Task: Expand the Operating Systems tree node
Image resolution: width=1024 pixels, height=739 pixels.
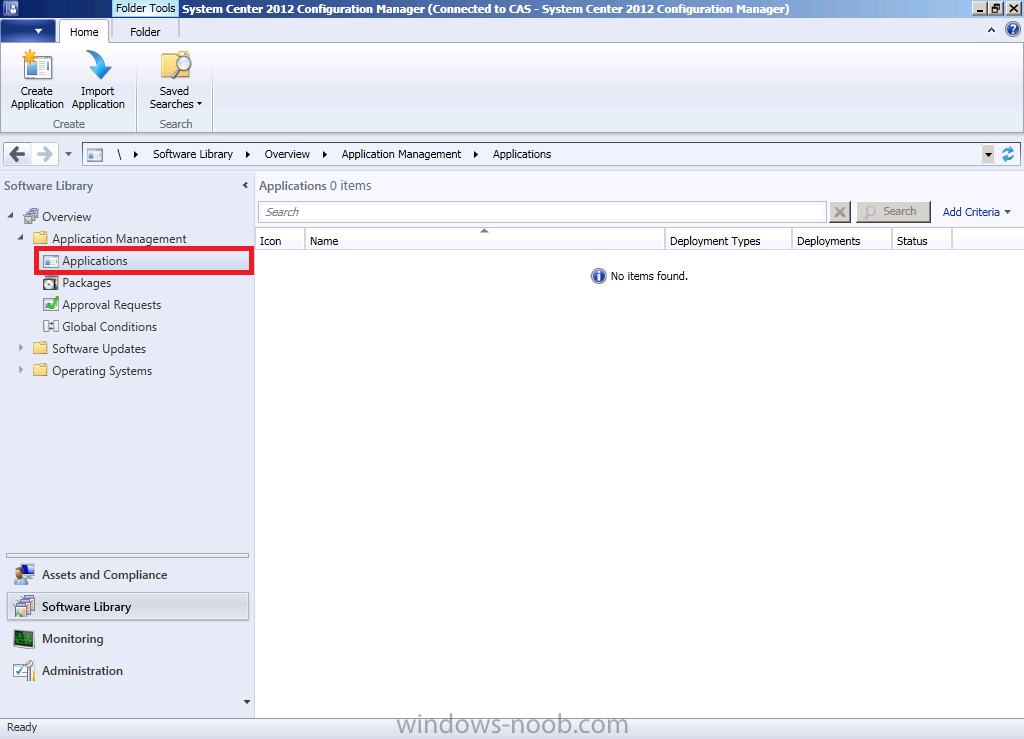Action: [x=21, y=370]
